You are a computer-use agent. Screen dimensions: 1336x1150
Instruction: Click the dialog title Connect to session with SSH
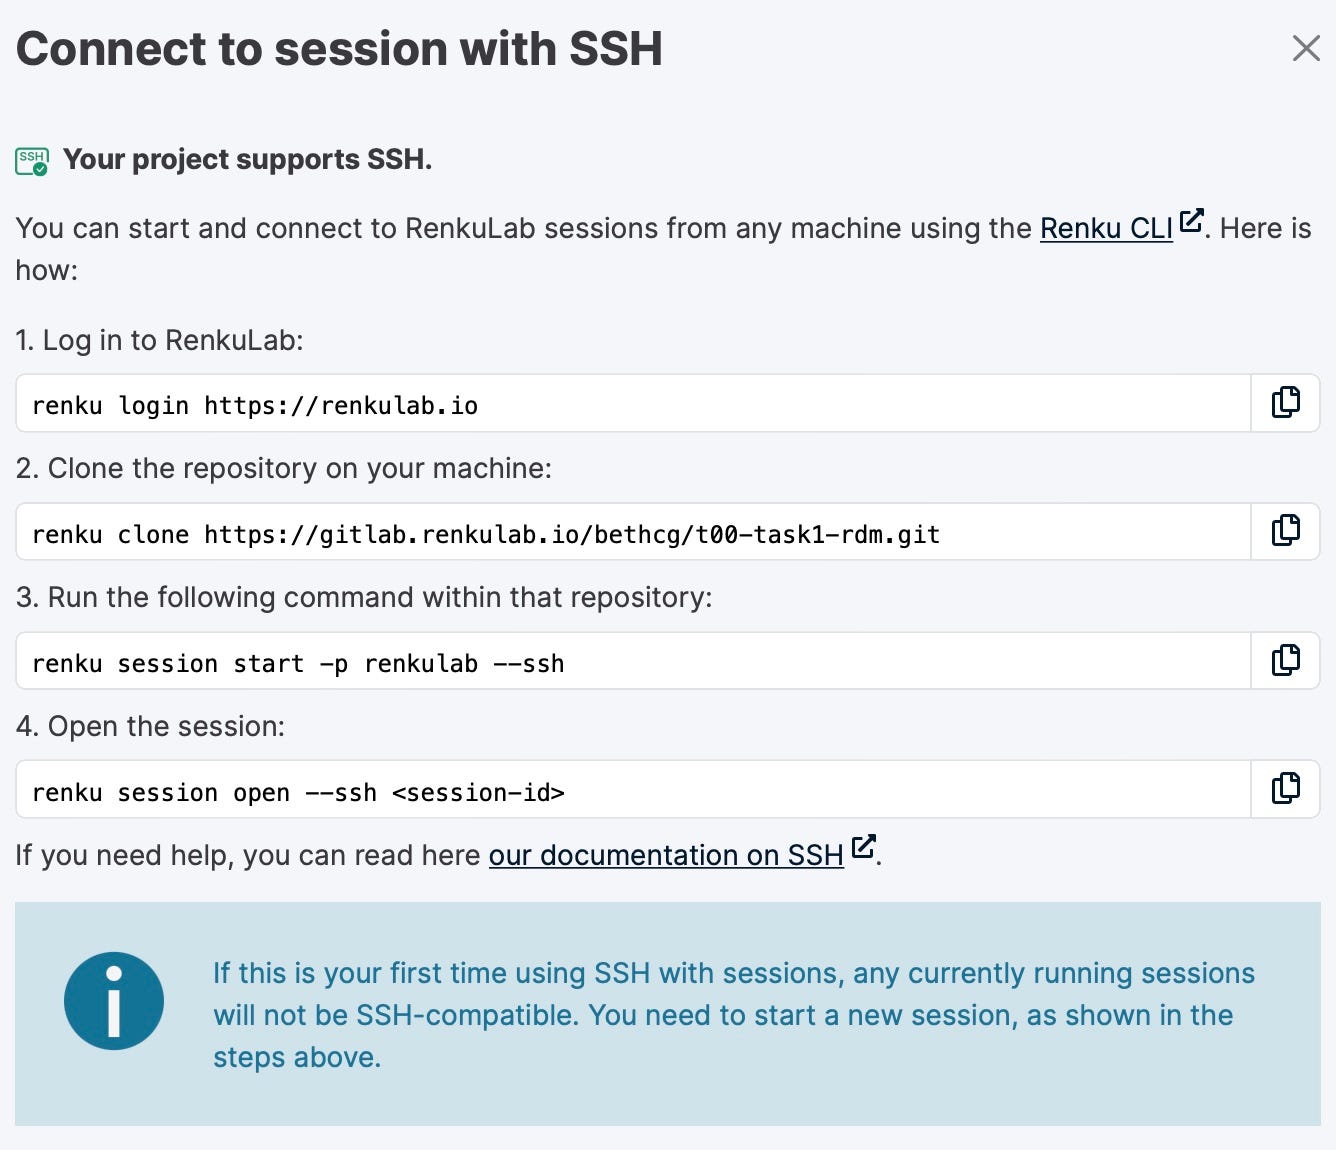pos(340,48)
